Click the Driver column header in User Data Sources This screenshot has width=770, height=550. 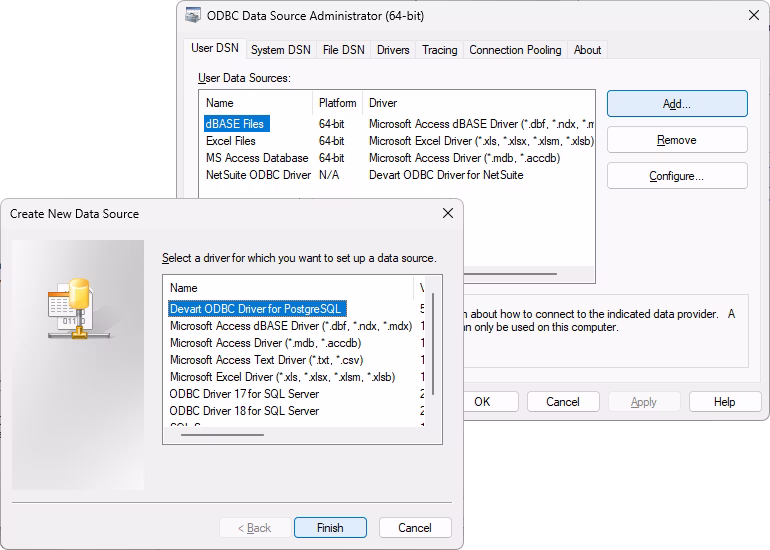click(x=478, y=103)
